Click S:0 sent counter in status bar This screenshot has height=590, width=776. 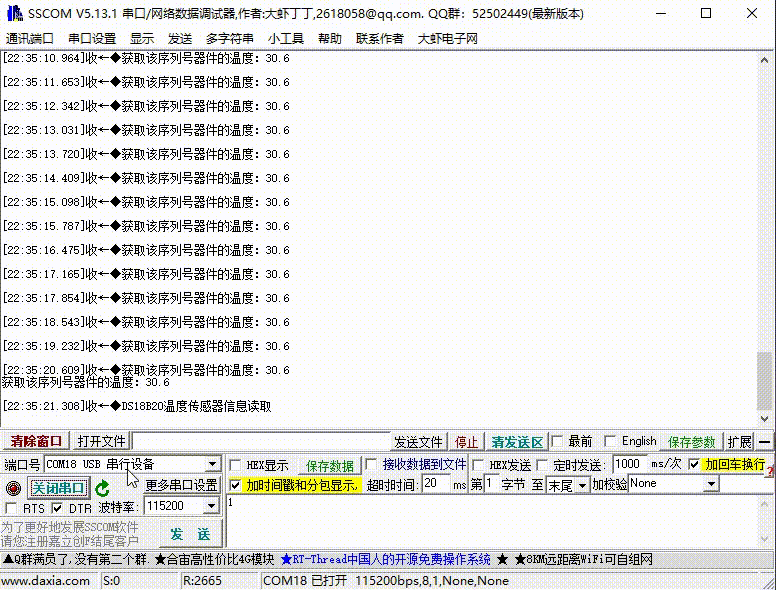[x=111, y=581]
